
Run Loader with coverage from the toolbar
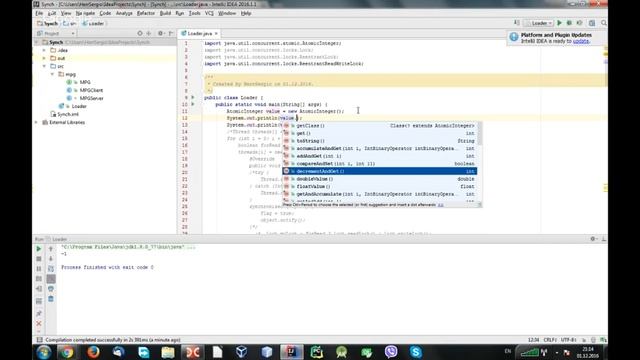click(580, 23)
